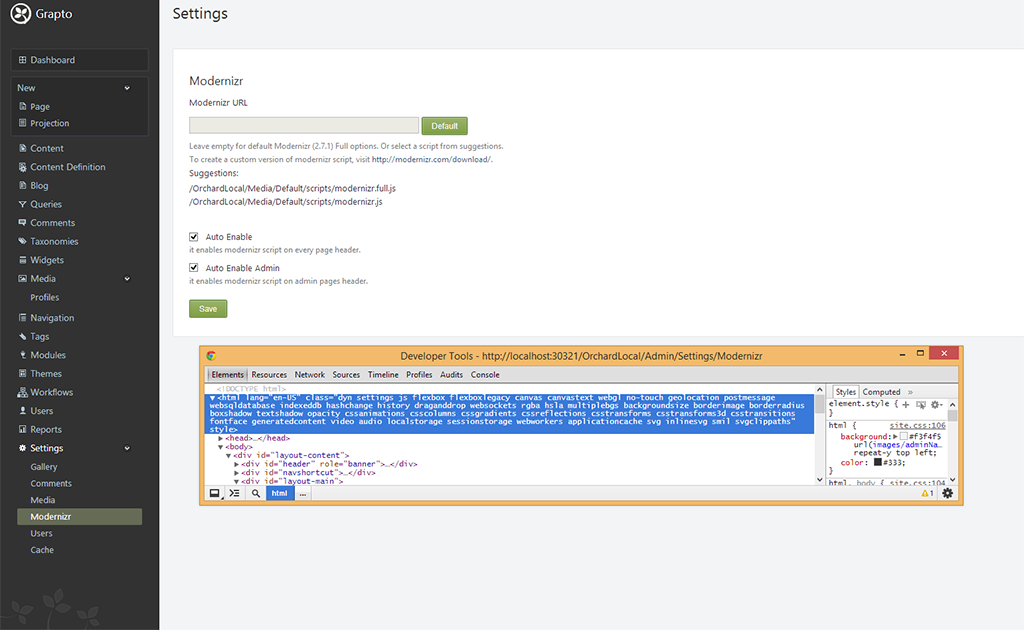Expand the head element in DevTools
The width and height of the screenshot is (1024, 630).
(x=221, y=438)
